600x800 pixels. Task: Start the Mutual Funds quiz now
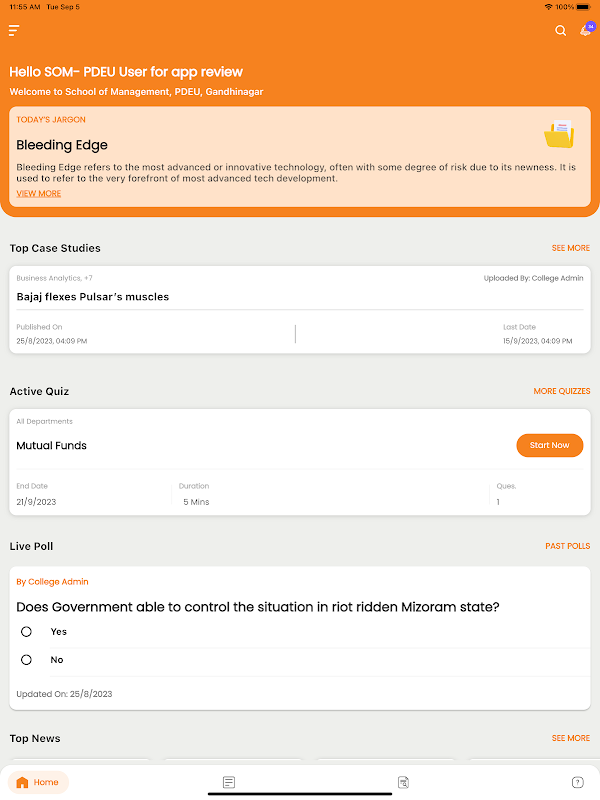[x=549, y=445]
